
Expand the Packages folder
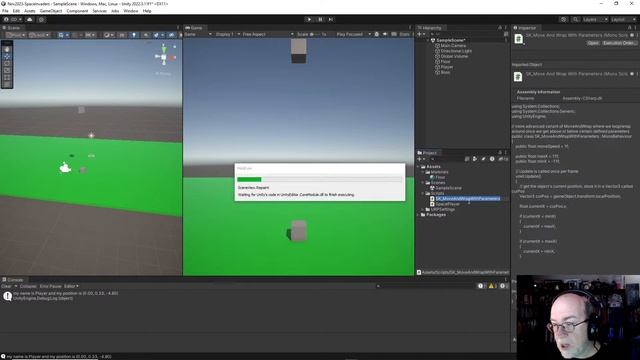(x=418, y=214)
